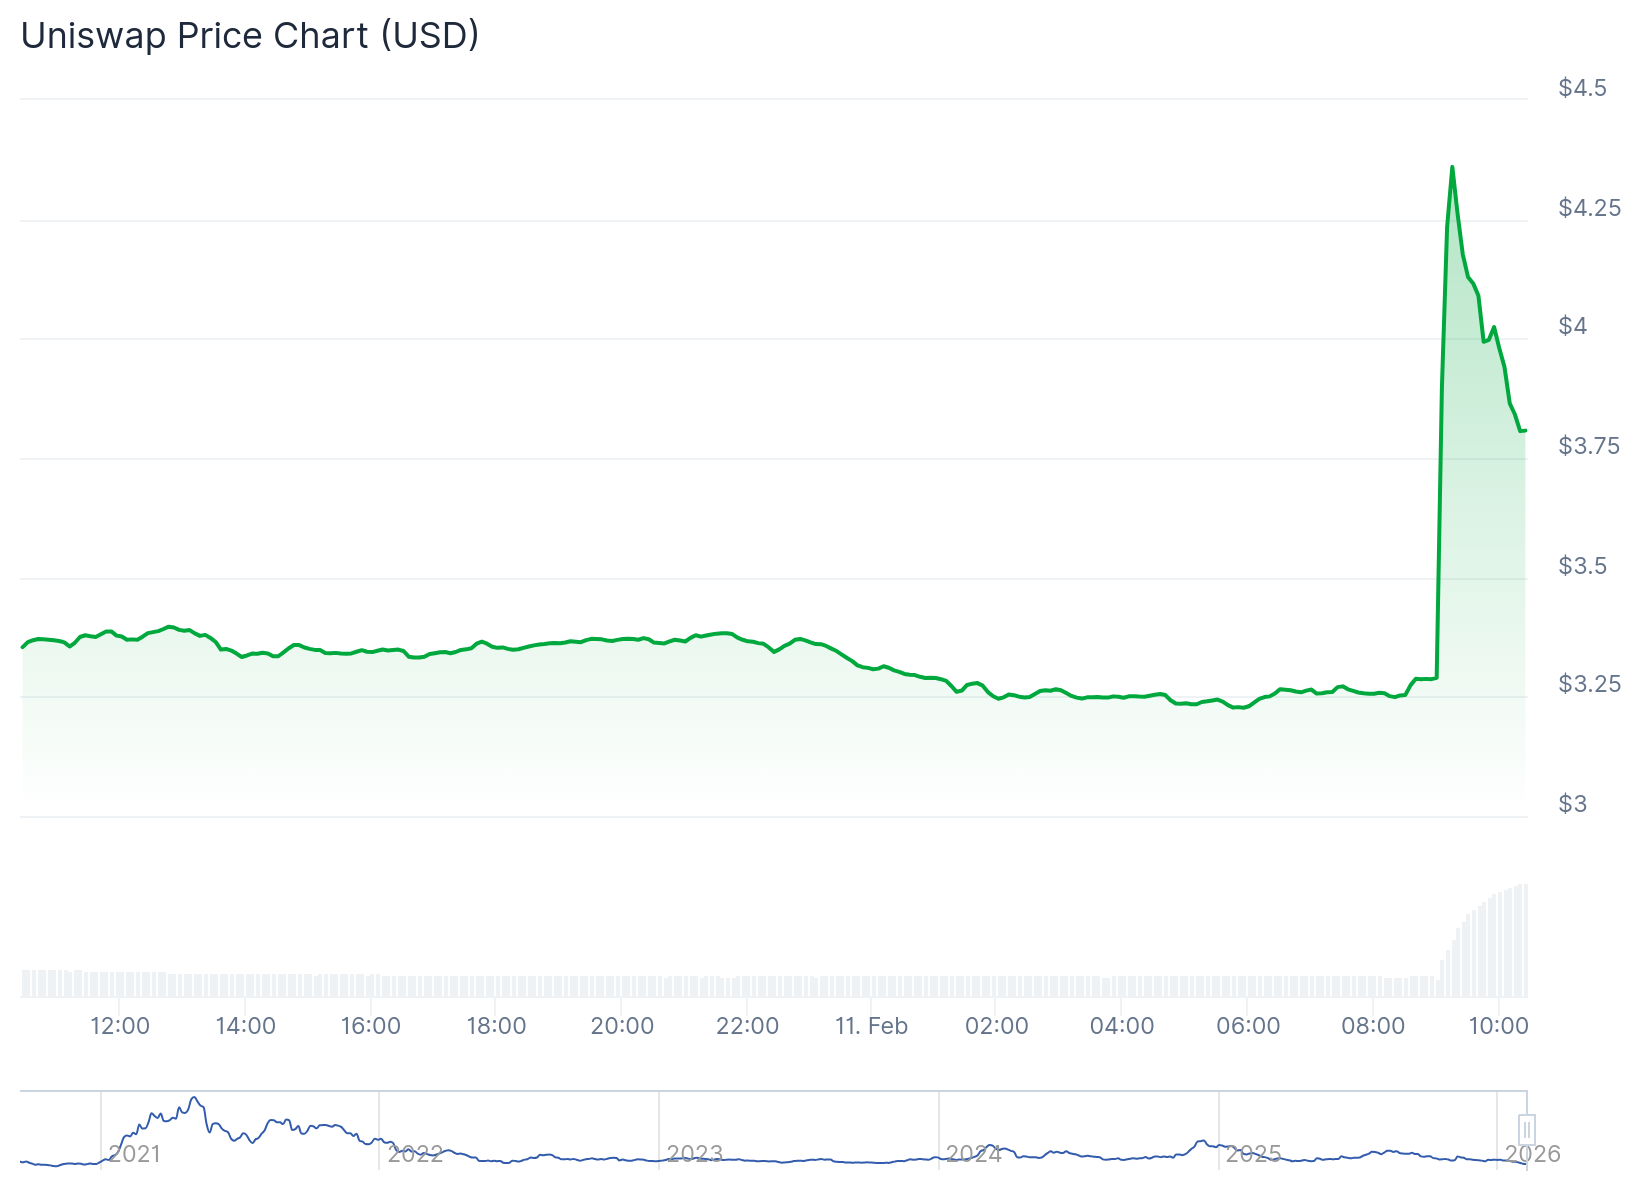Click the highest peak of the price line

point(1452,167)
